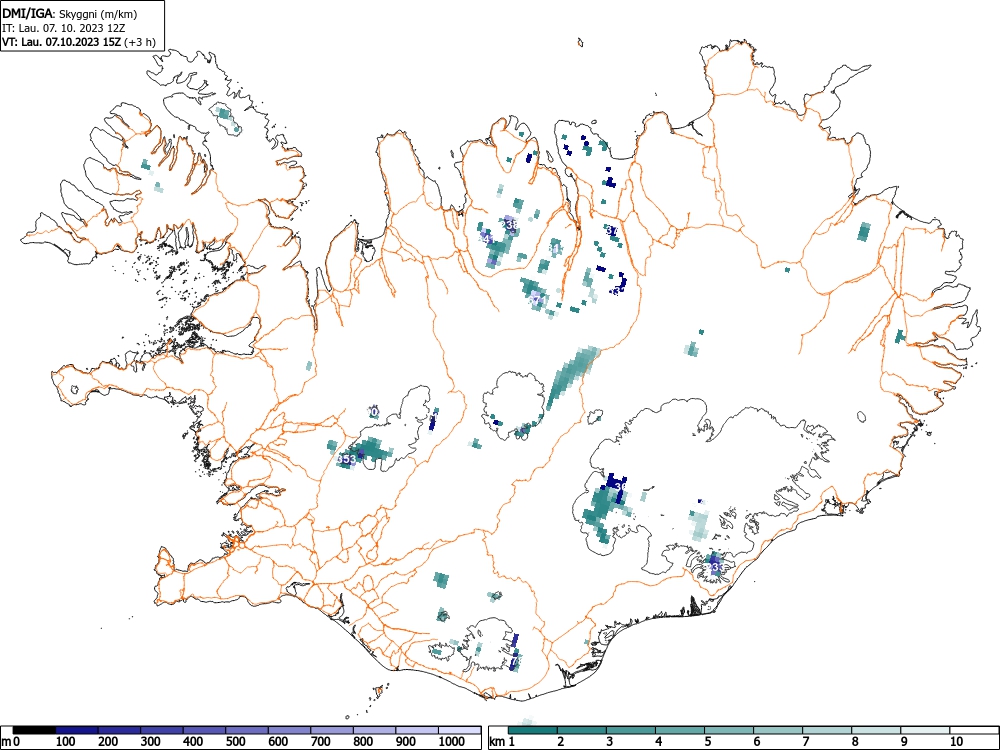Select the 3–4 km teal legend swatch
This screenshot has width=1000, height=750.
click(631, 730)
